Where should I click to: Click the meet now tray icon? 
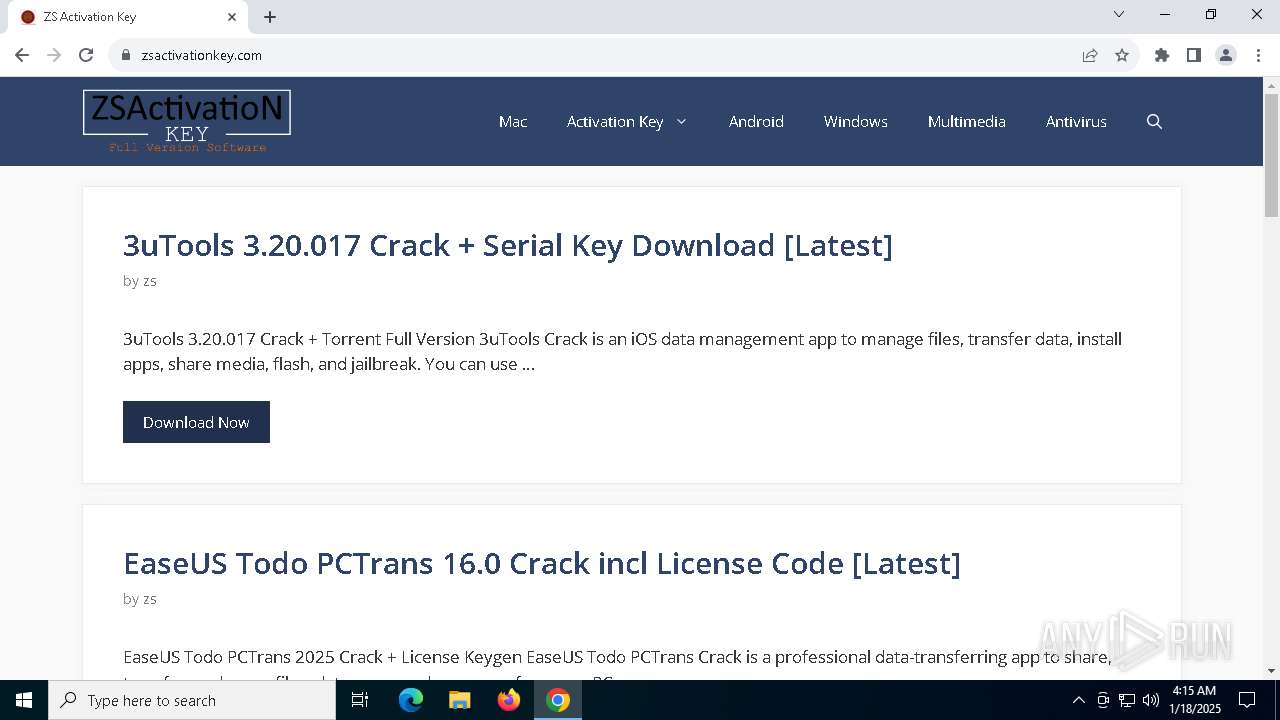(x=1103, y=700)
